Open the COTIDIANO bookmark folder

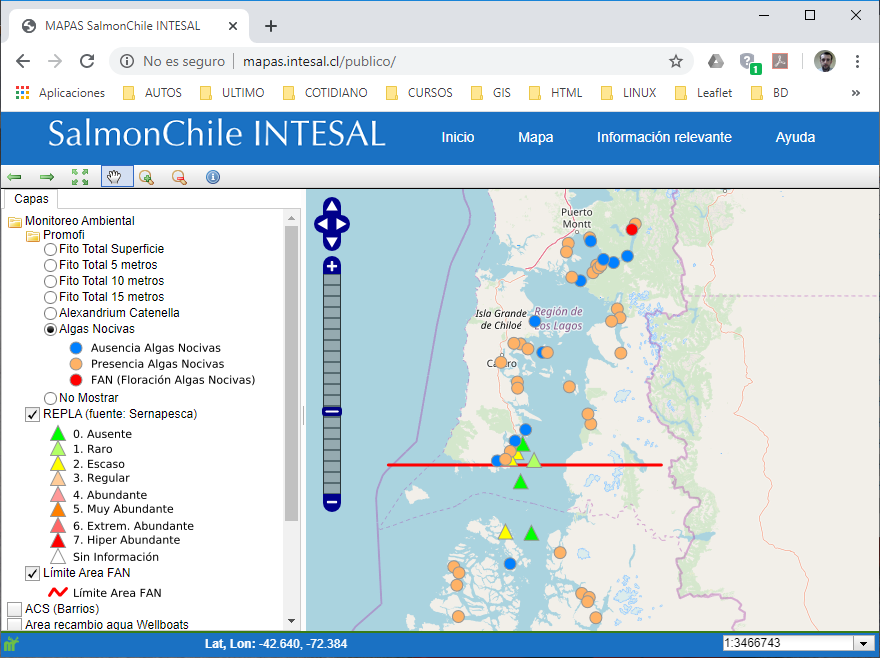point(325,93)
